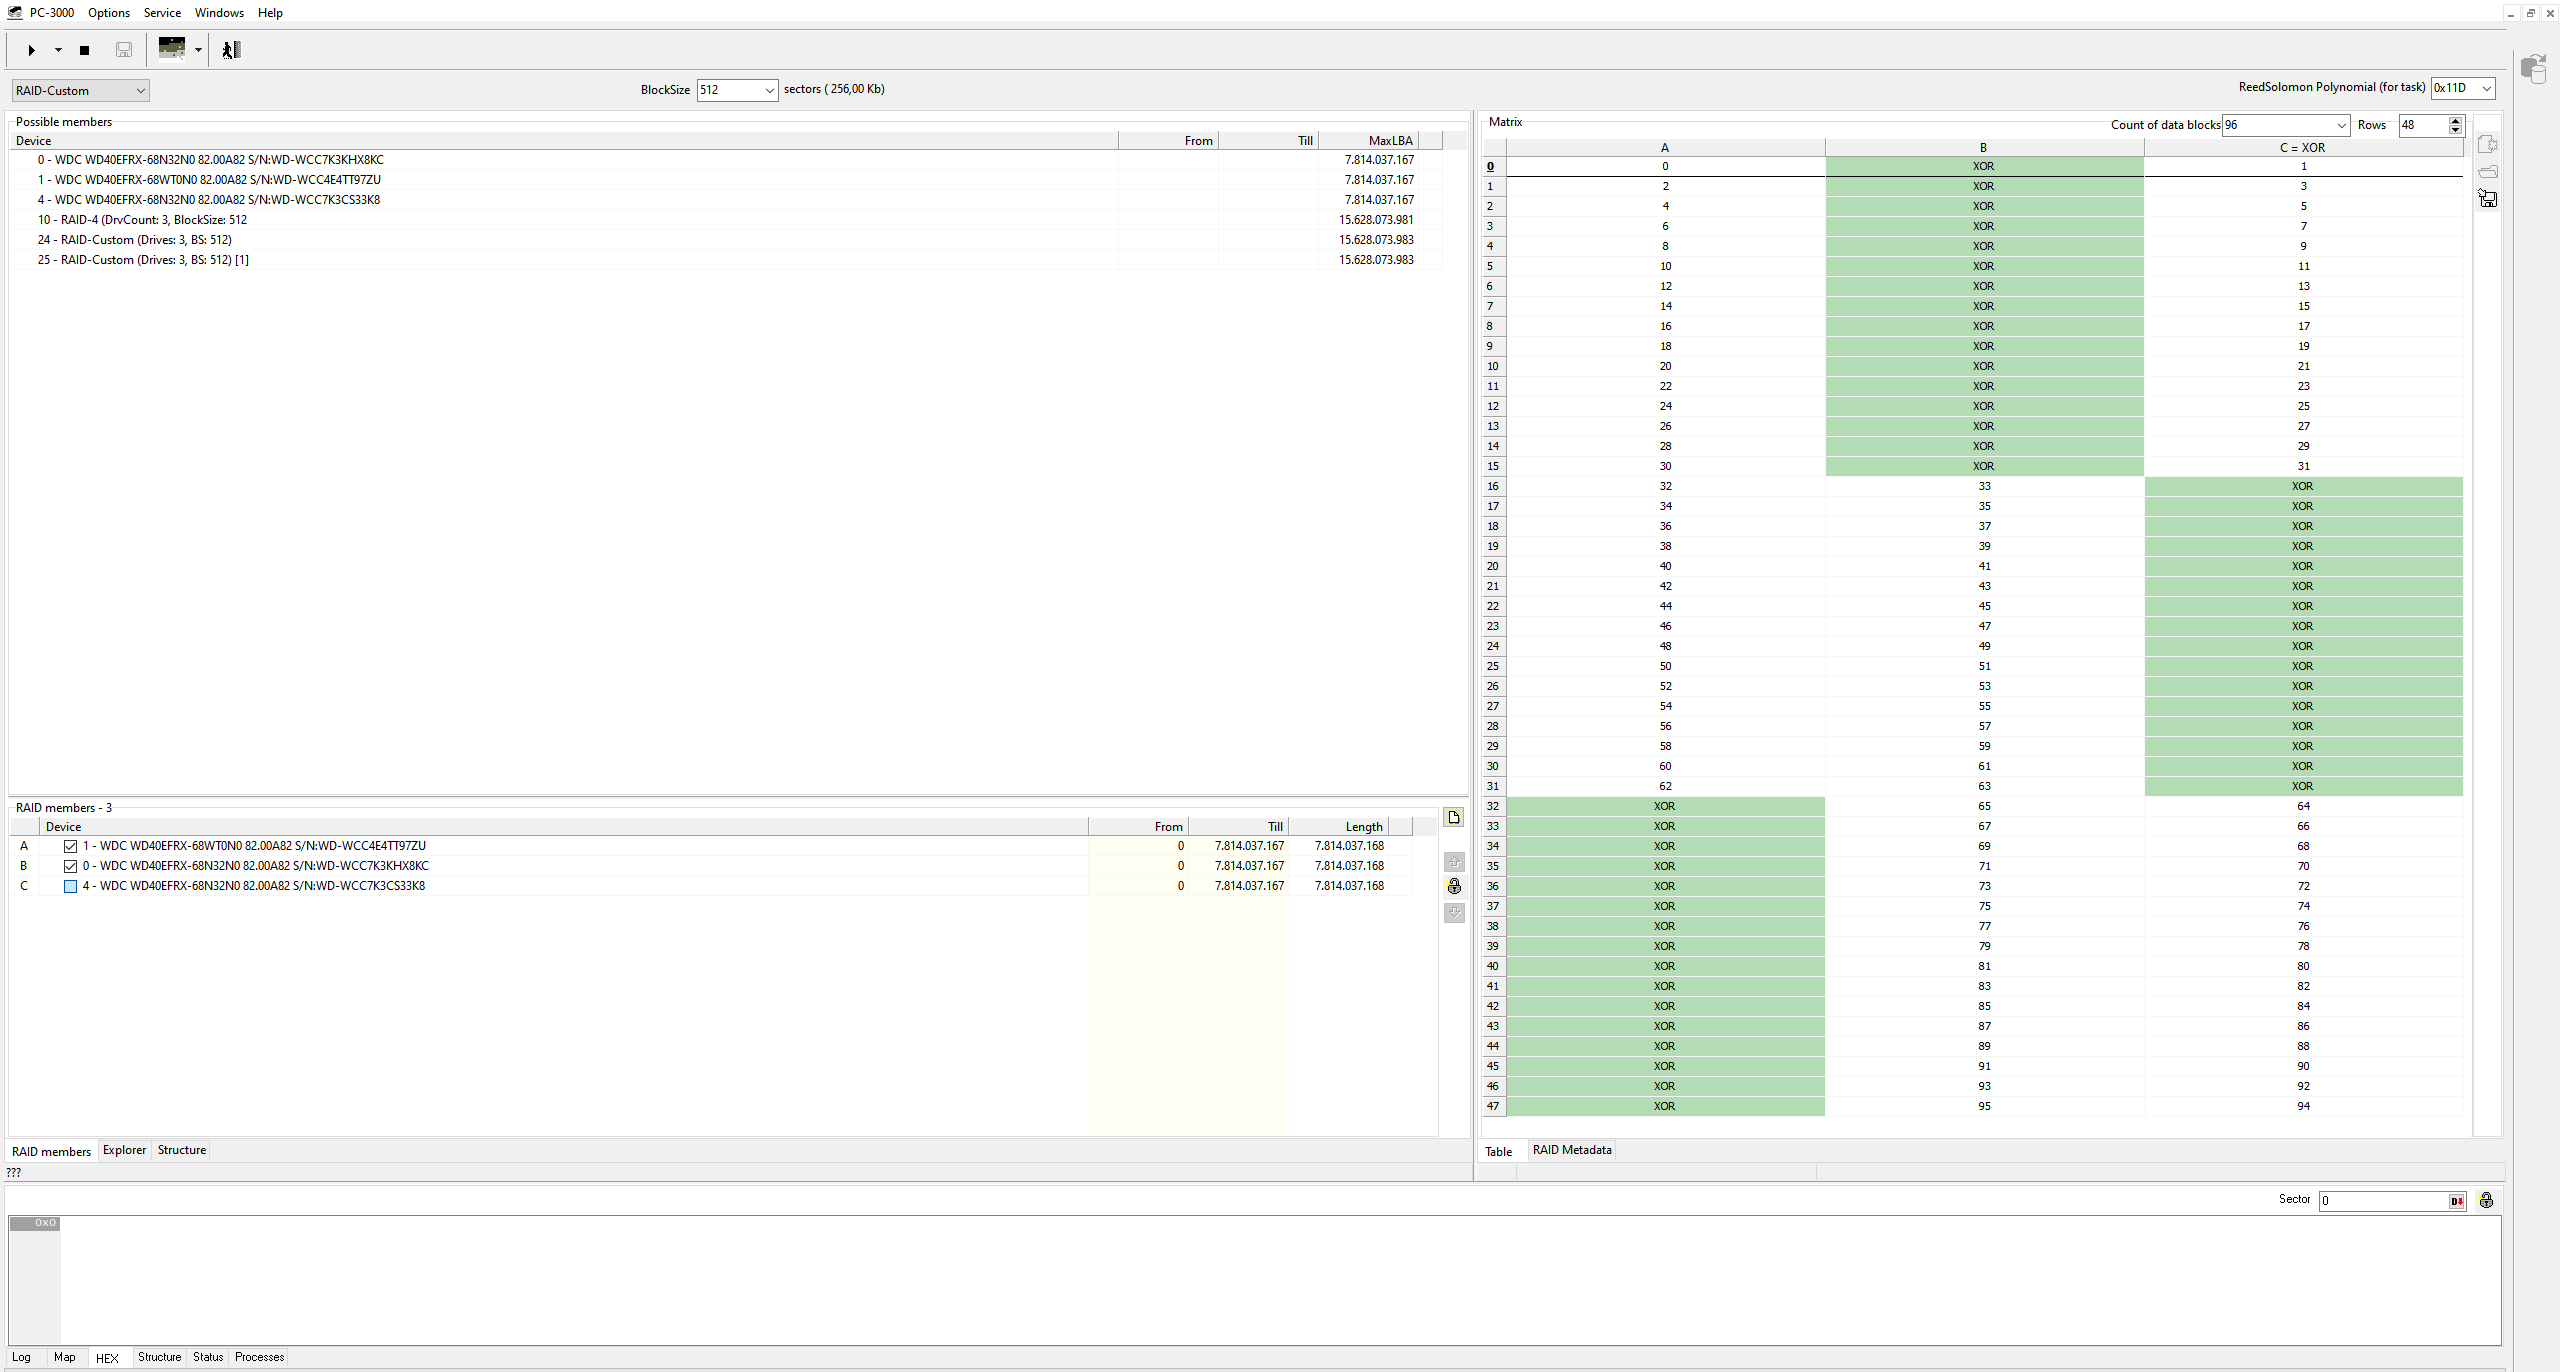Open the RAID-Custom type dropdown
This screenshot has height=1372, width=2560.
81,91
